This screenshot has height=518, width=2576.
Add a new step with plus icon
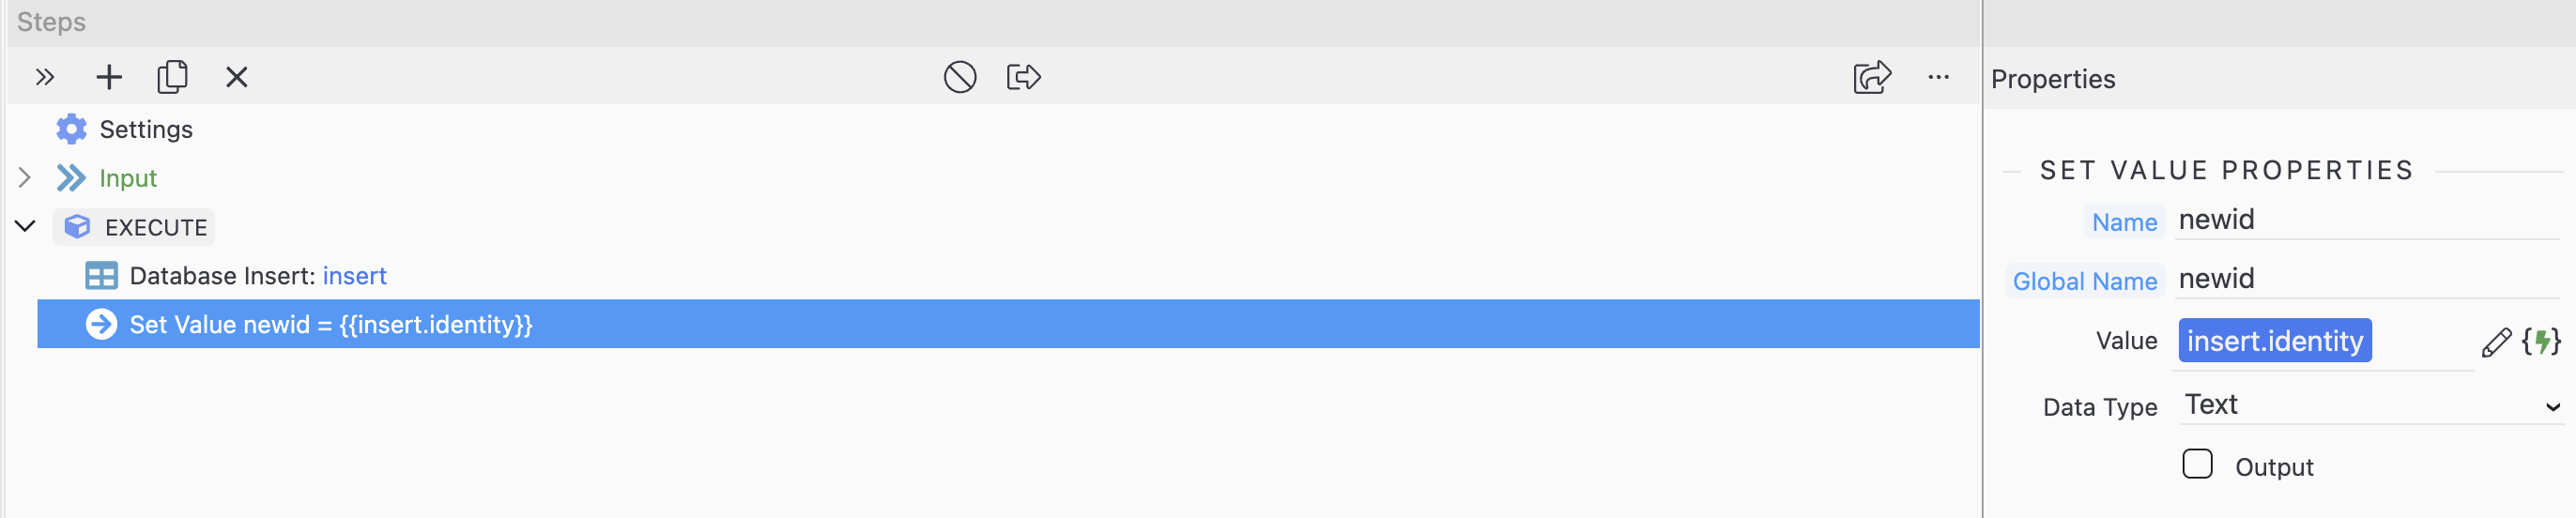point(109,77)
